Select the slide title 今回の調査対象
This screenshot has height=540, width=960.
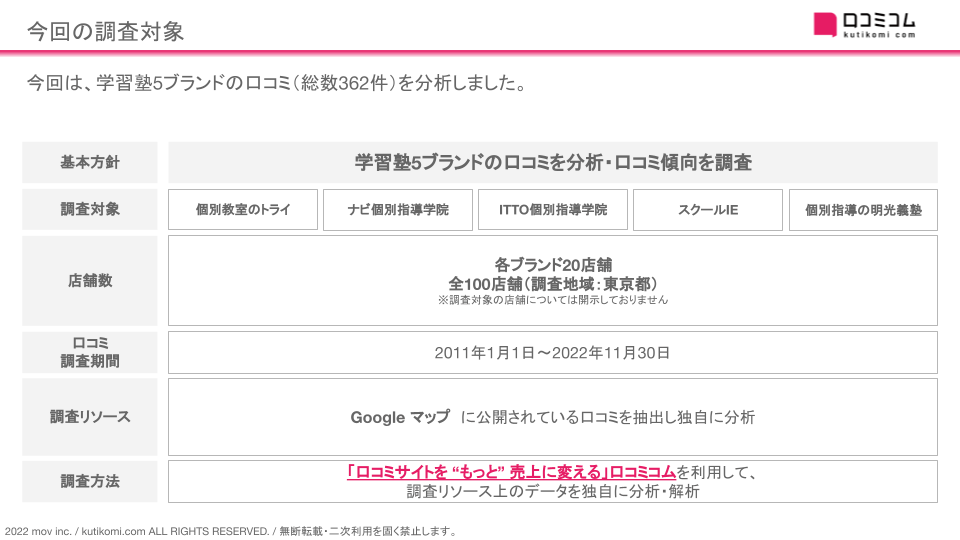coord(105,32)
